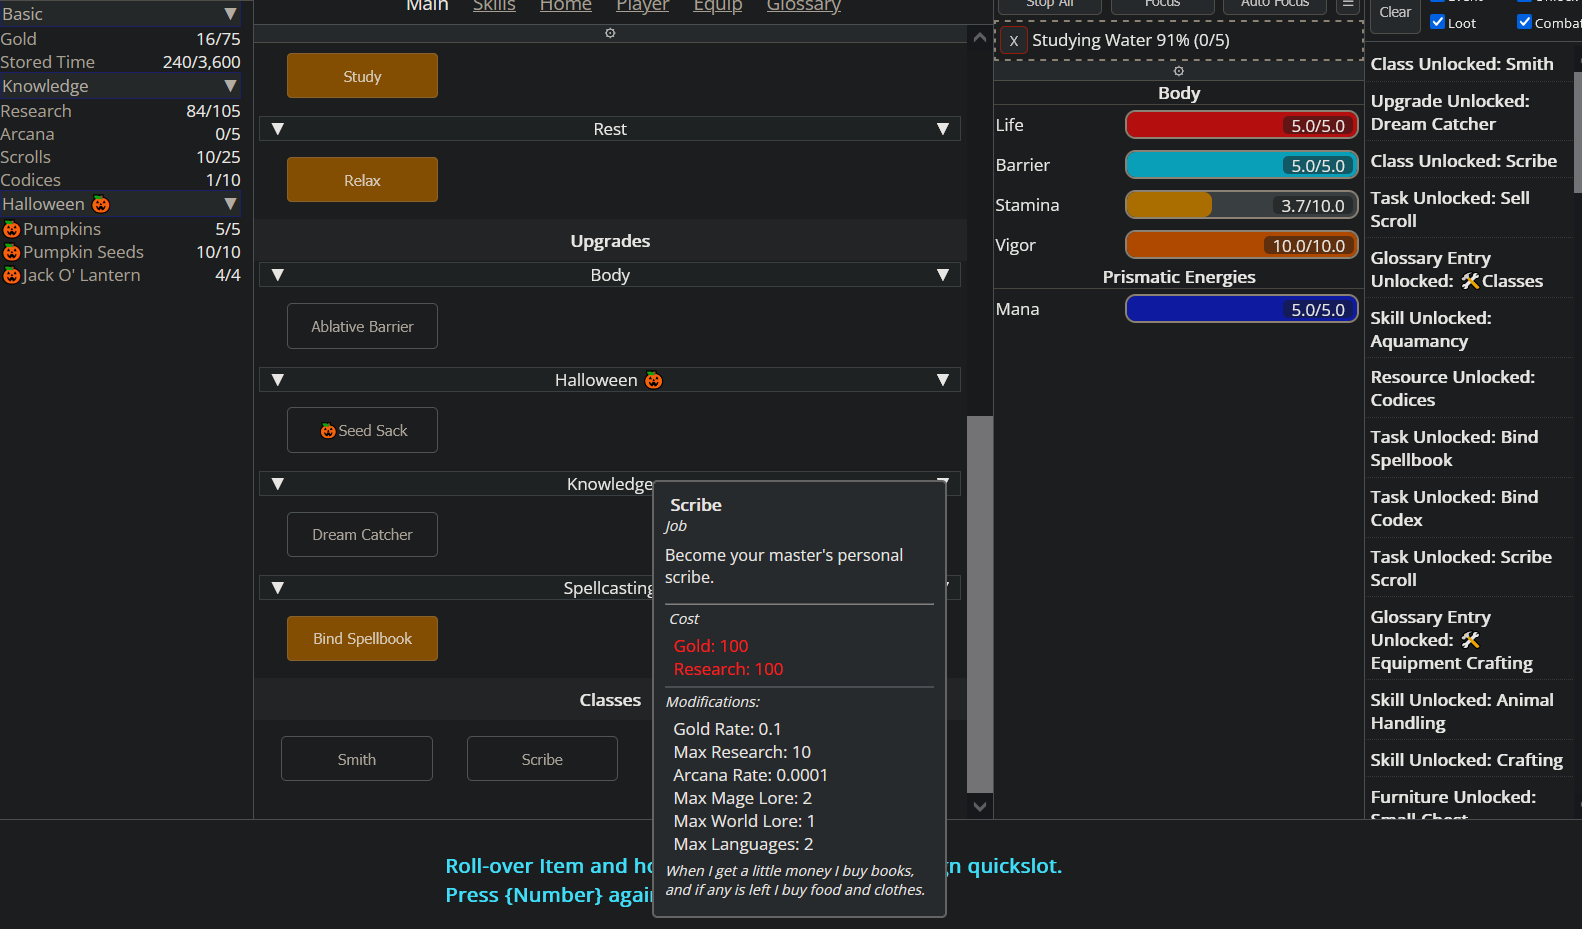The height and width of the screenshot is (929, 1582).
Task: Click the gear icon above the Body stats
Action: [1178, 71]
